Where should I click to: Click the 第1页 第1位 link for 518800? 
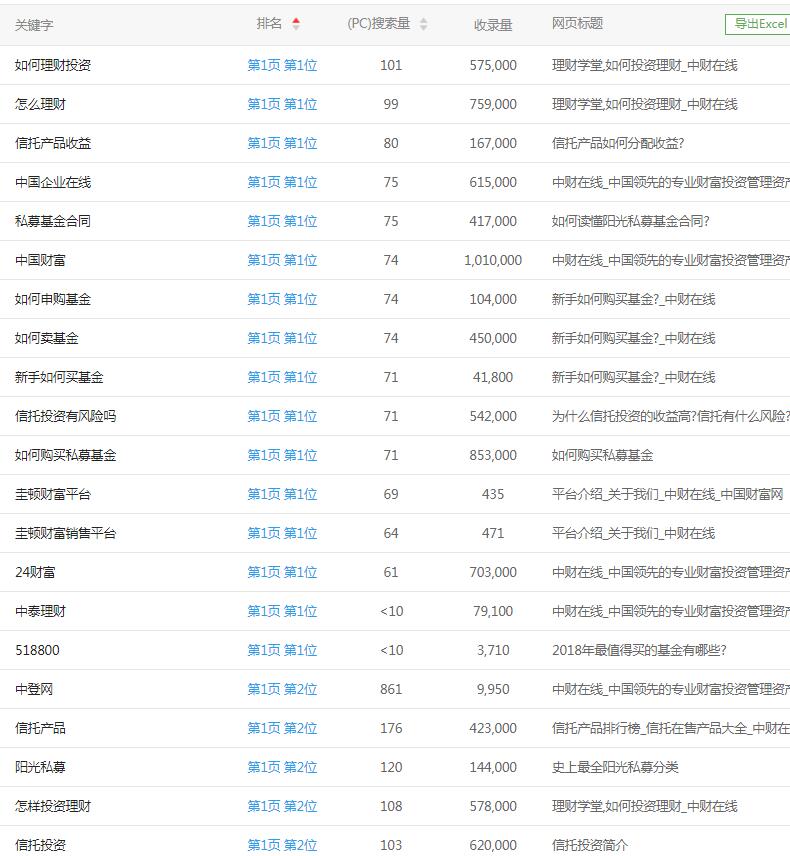click(x=282, y=650)
